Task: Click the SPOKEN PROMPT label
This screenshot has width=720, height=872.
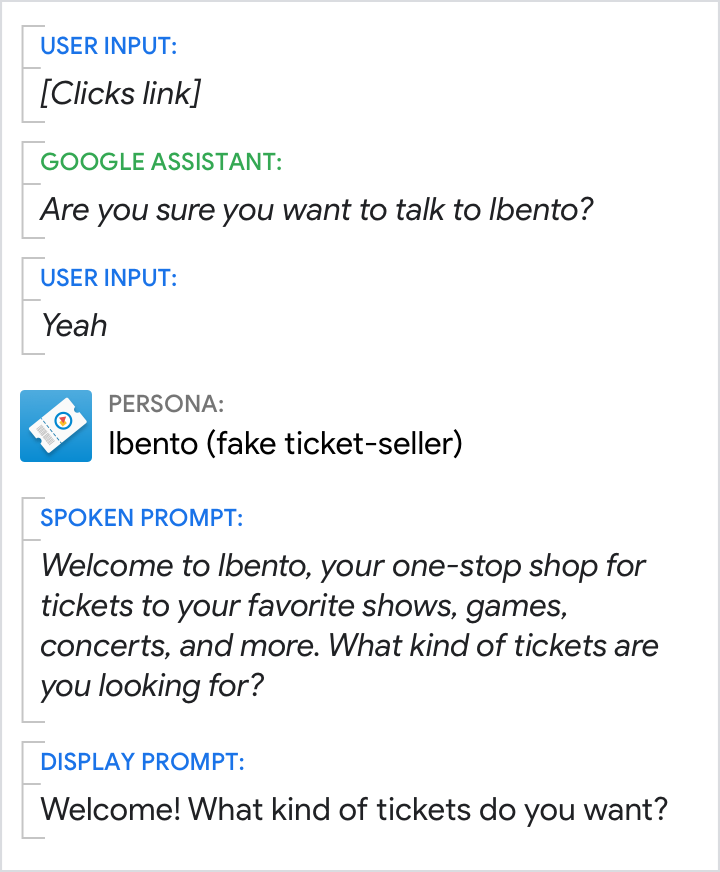Action: click(142, 518)
